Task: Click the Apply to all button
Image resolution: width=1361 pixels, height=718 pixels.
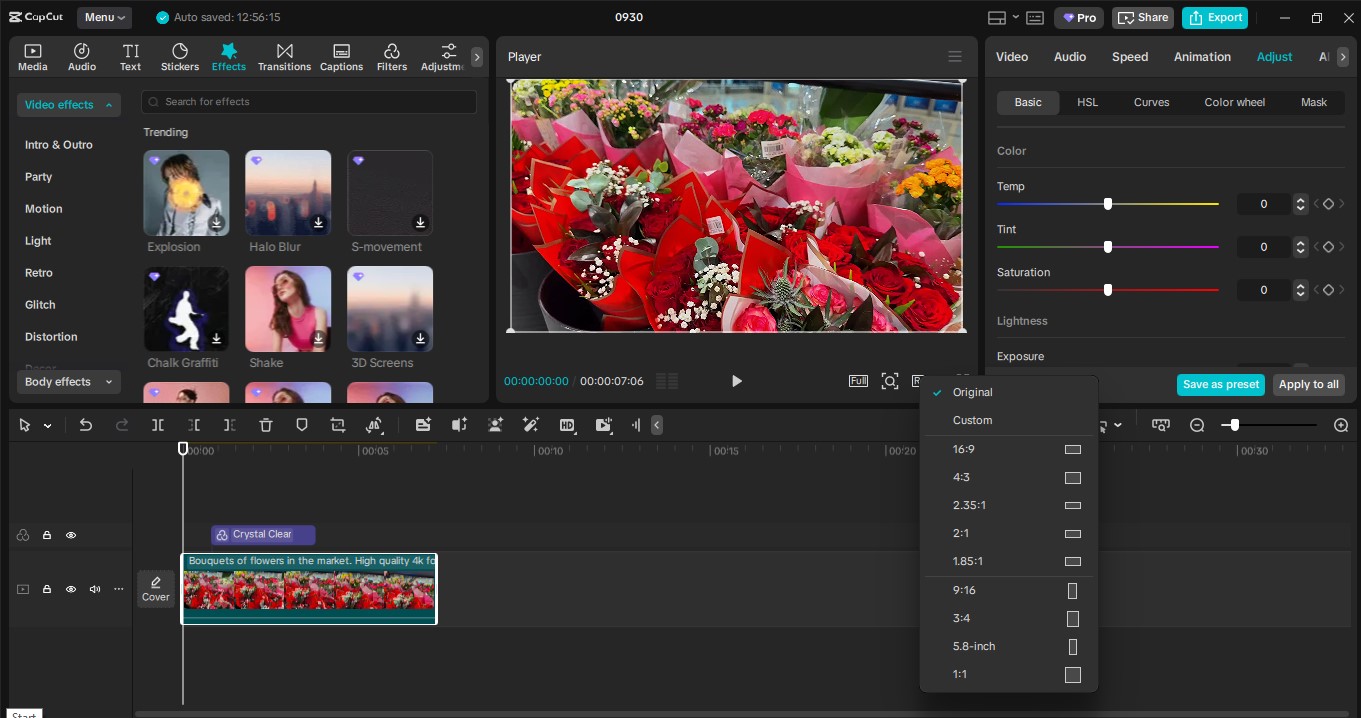Action: (1308, 384)
